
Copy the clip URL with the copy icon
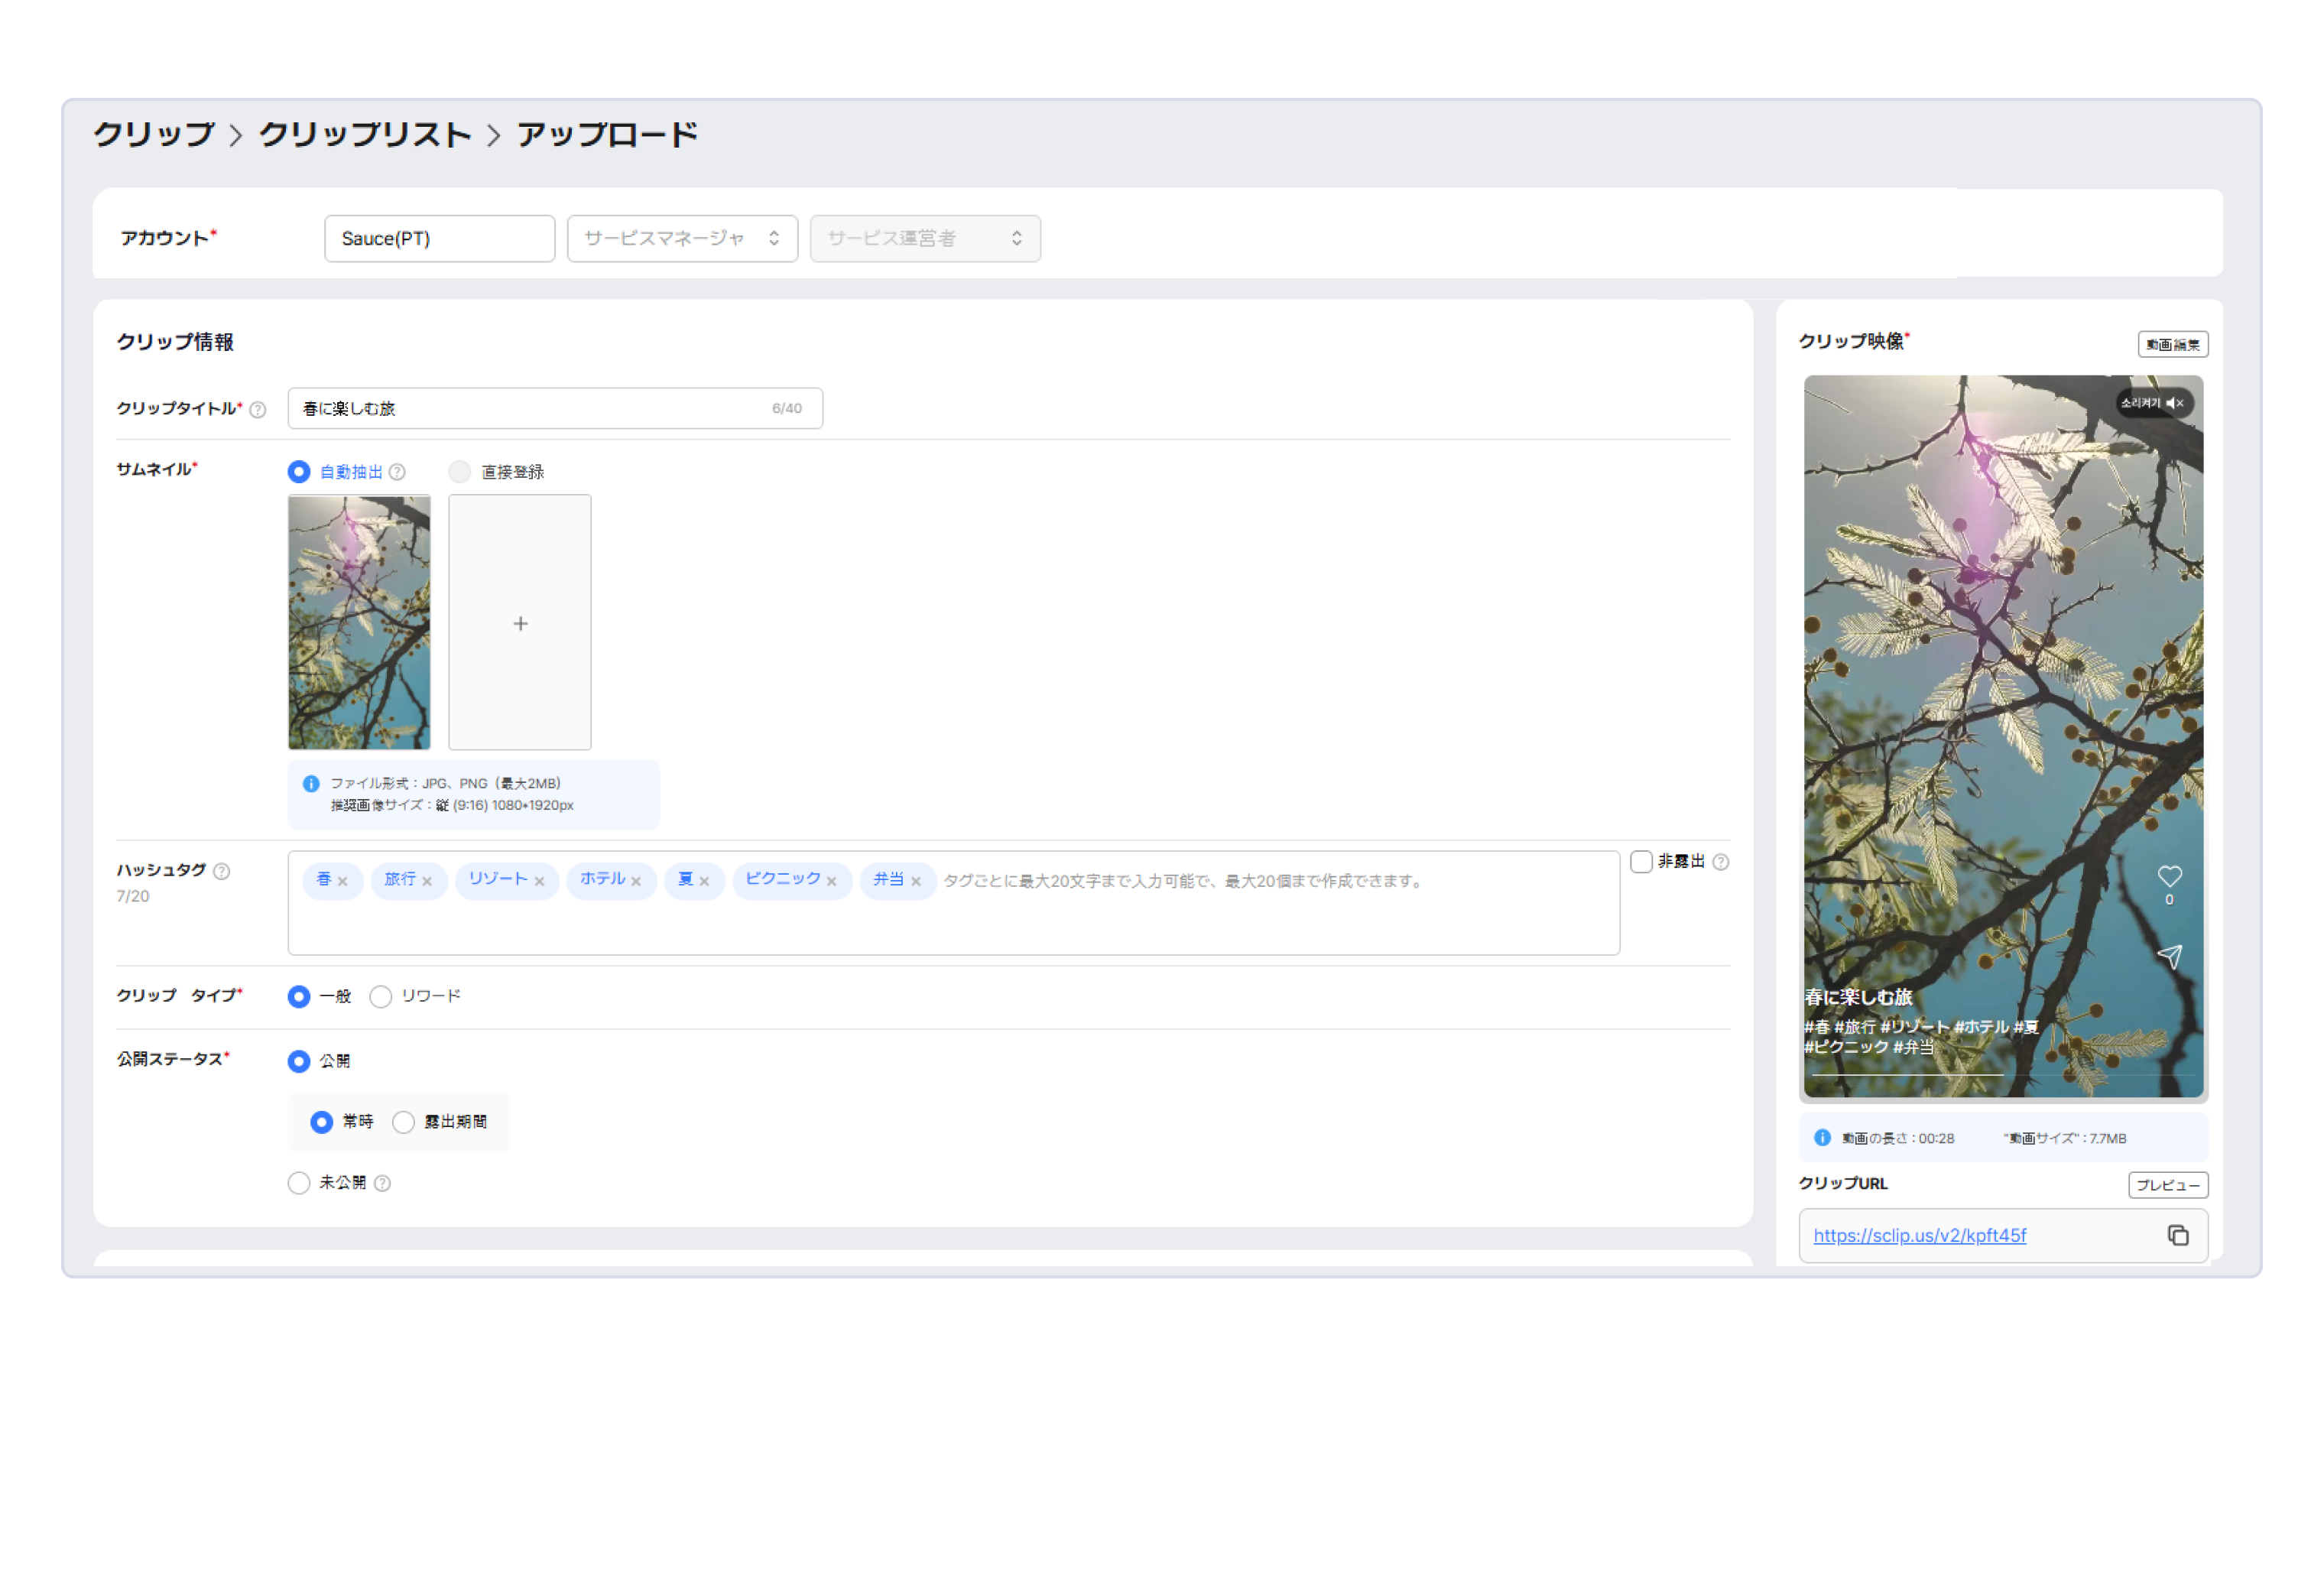2177,1235
